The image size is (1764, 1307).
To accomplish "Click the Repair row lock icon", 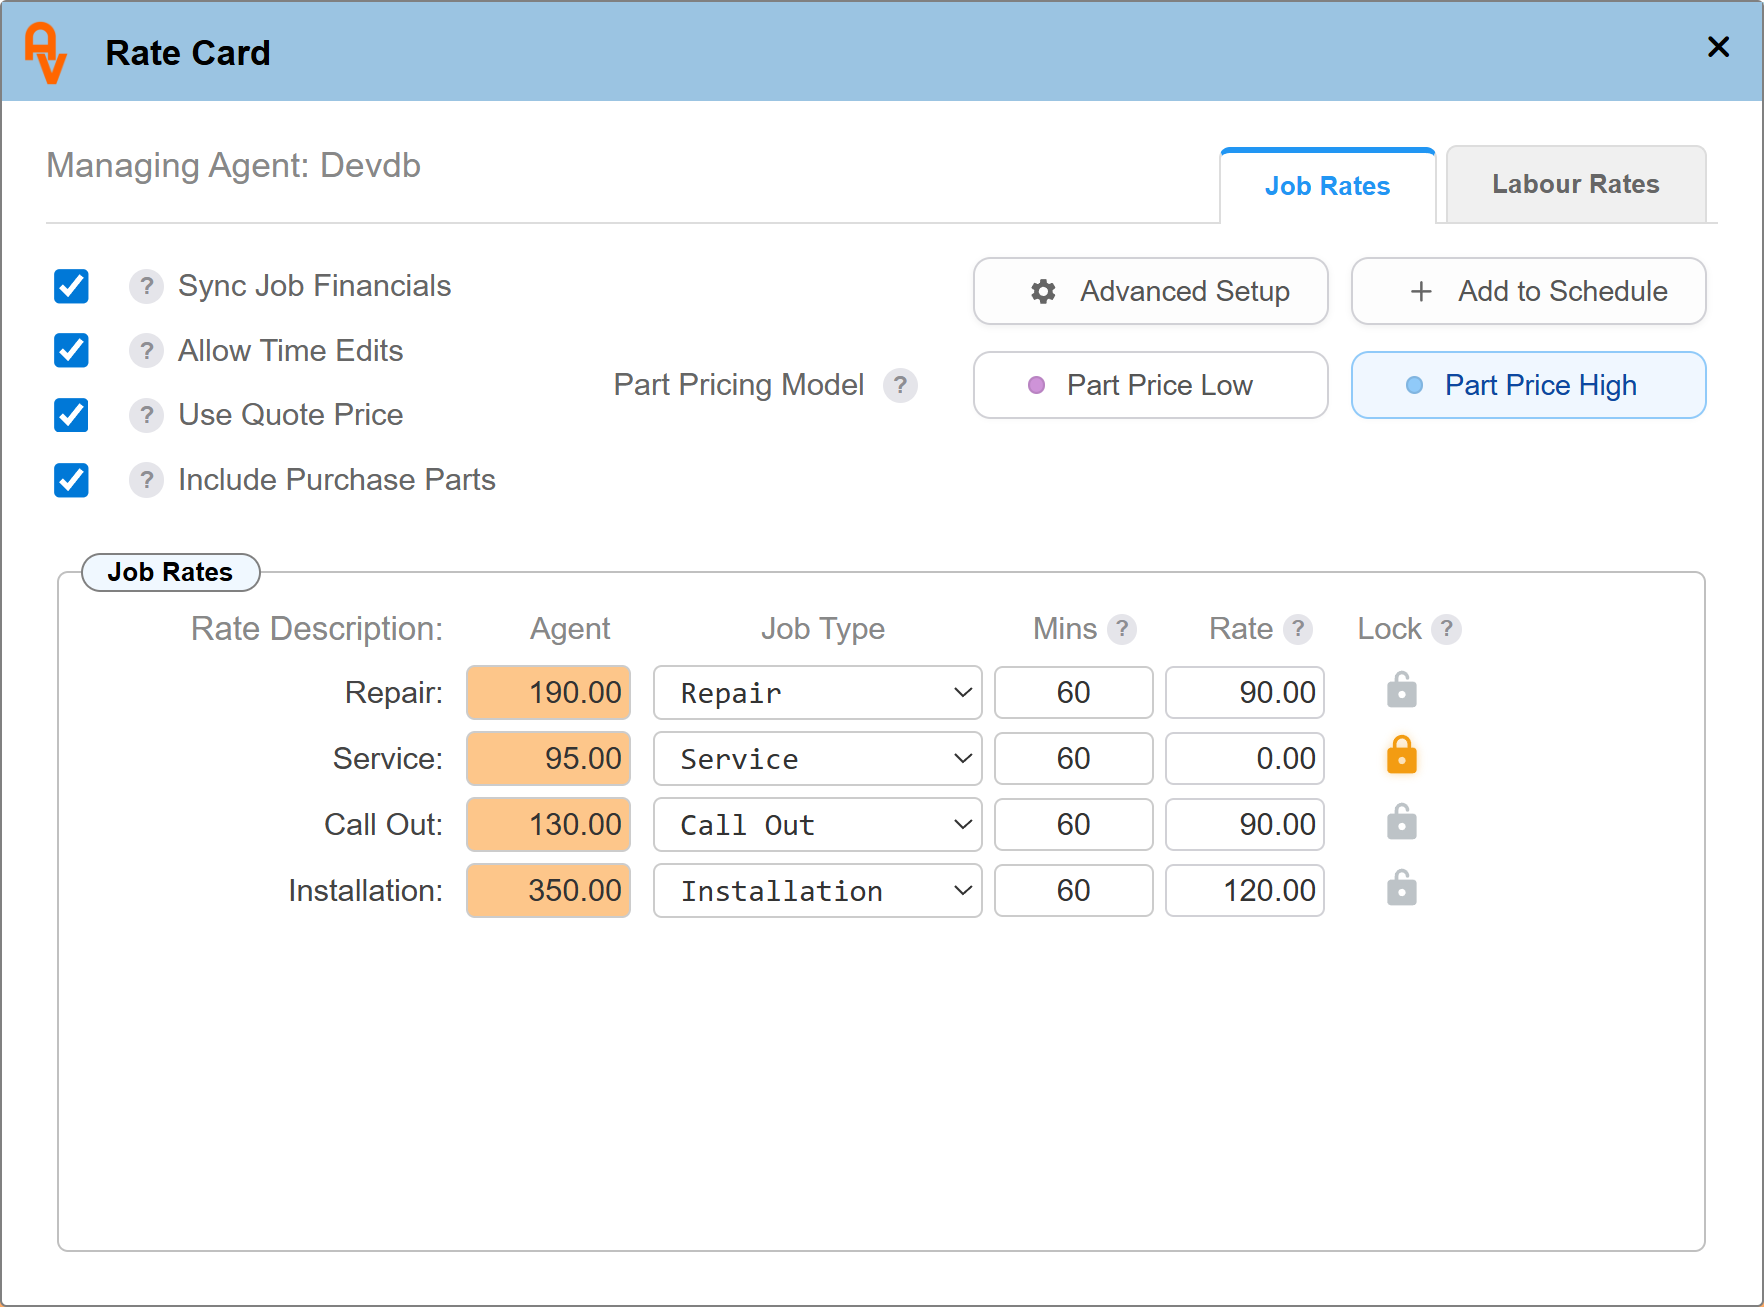I will tap(1401, 691).
